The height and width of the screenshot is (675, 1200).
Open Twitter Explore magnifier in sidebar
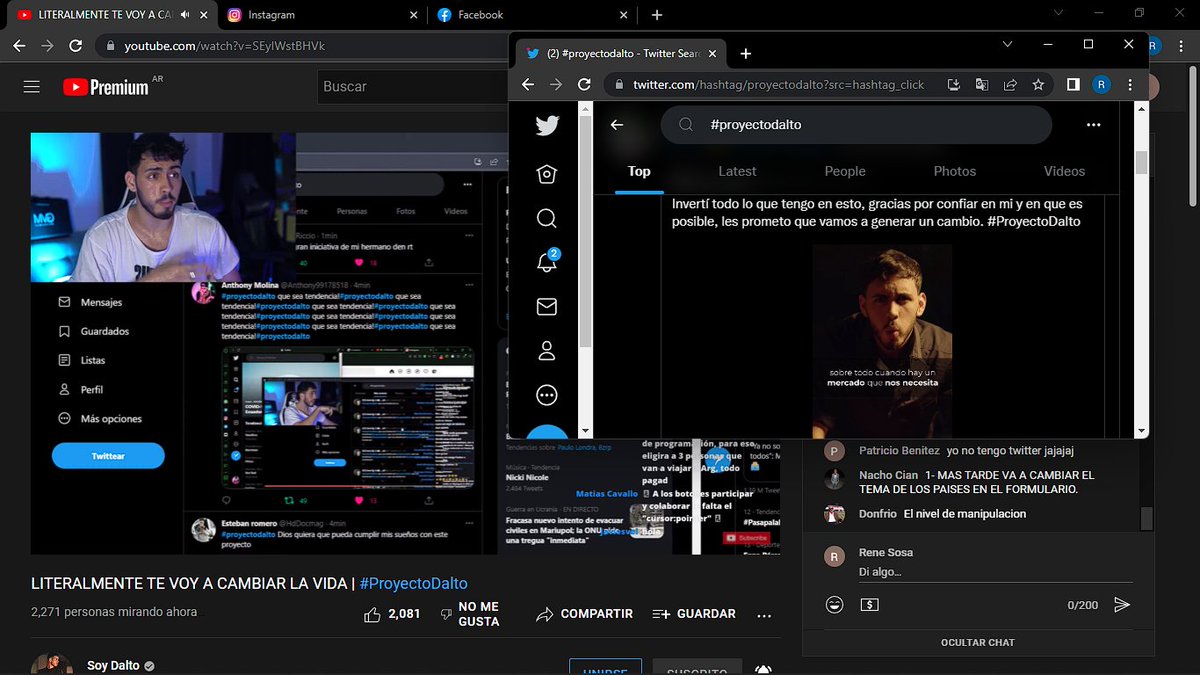click(x=547, y=218)
